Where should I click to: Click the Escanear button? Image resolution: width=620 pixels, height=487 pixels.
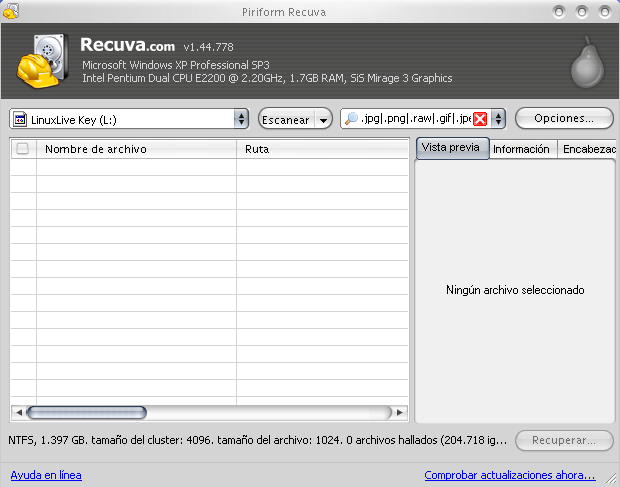pyautogui.click(x=287, y=119)
